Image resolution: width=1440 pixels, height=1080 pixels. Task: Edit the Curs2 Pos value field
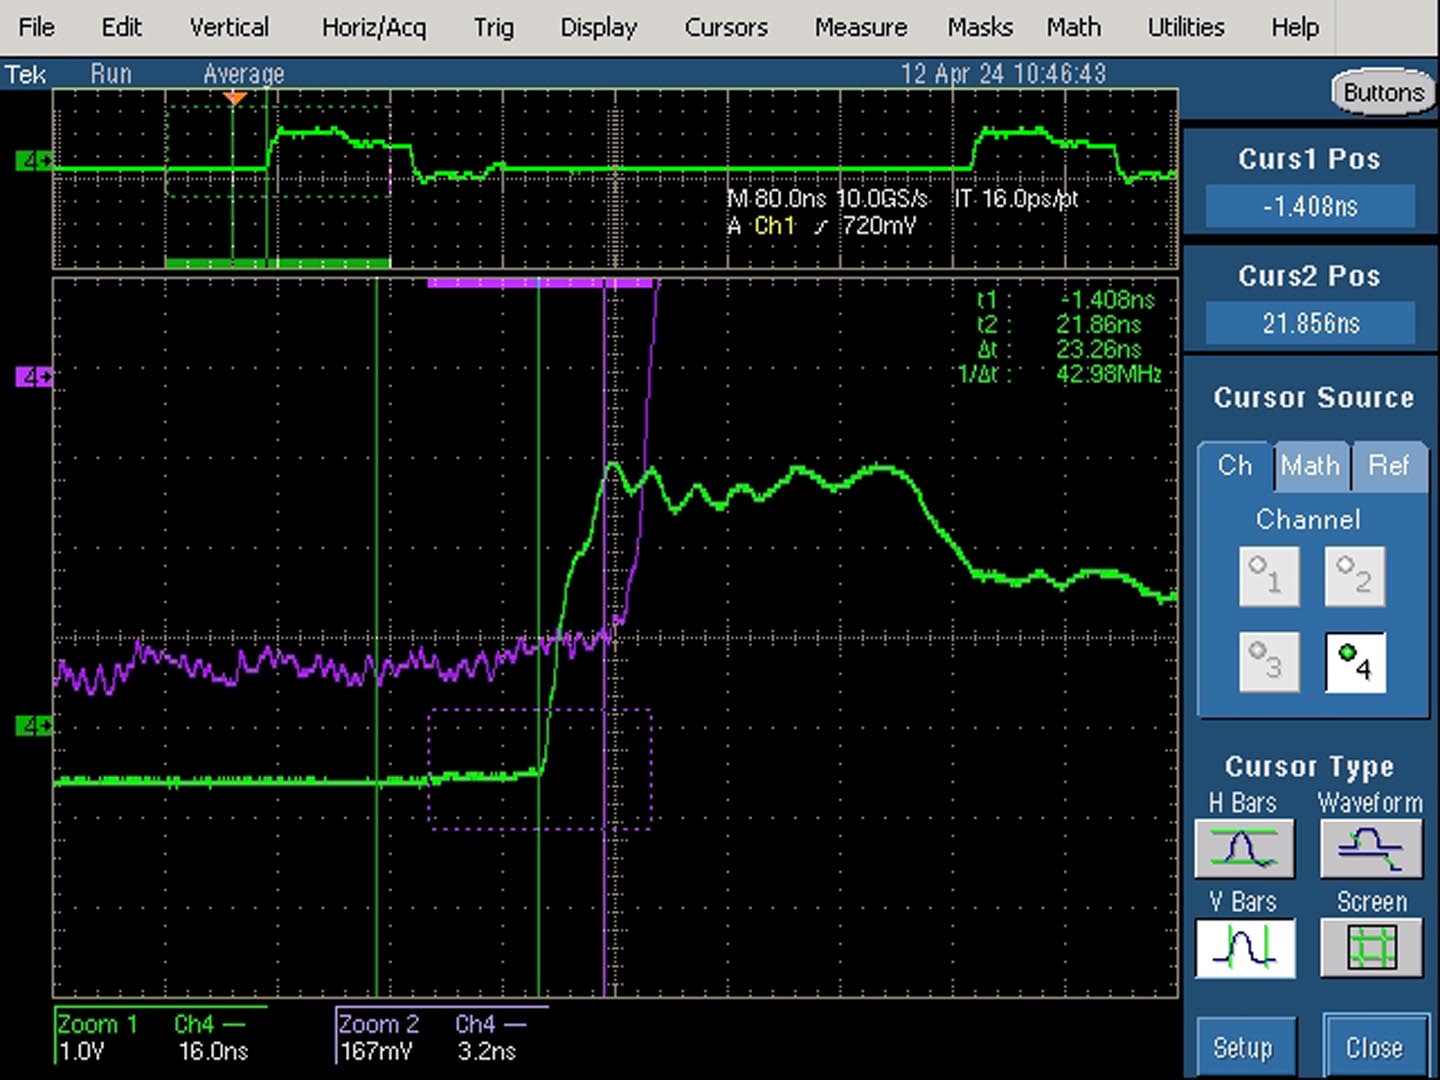[1310, 323]
